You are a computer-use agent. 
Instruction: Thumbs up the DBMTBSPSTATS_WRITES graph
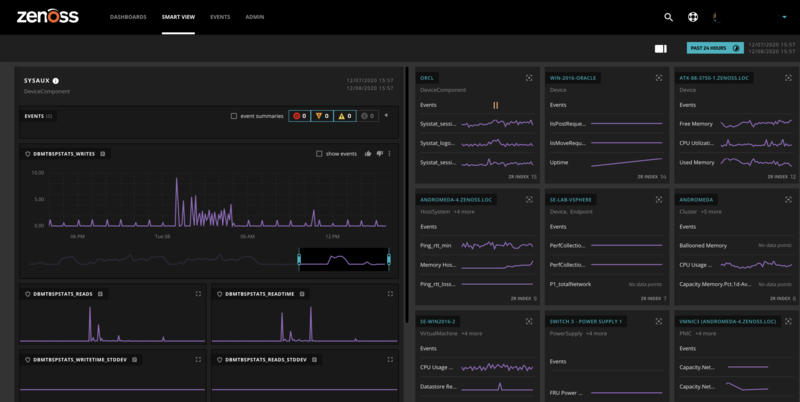tap(368, 154)
